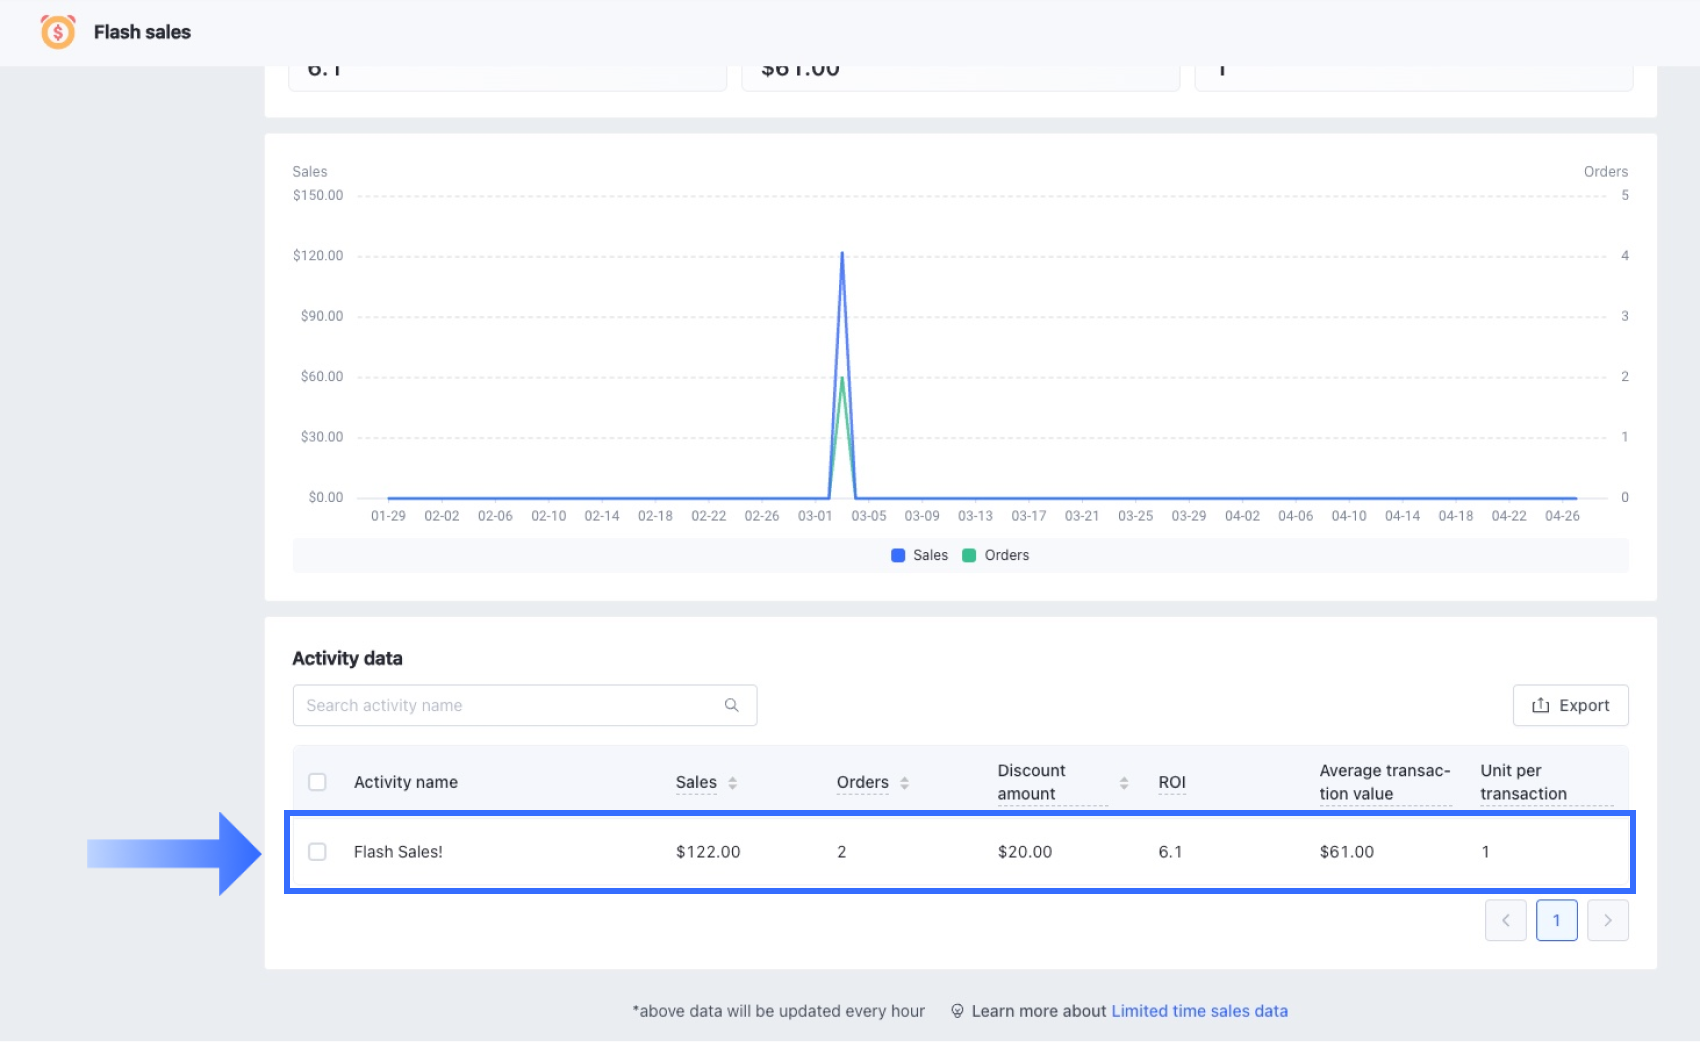Click the chart peak near 03-03
This screenshot has height=1042, width=1700.
842,254
